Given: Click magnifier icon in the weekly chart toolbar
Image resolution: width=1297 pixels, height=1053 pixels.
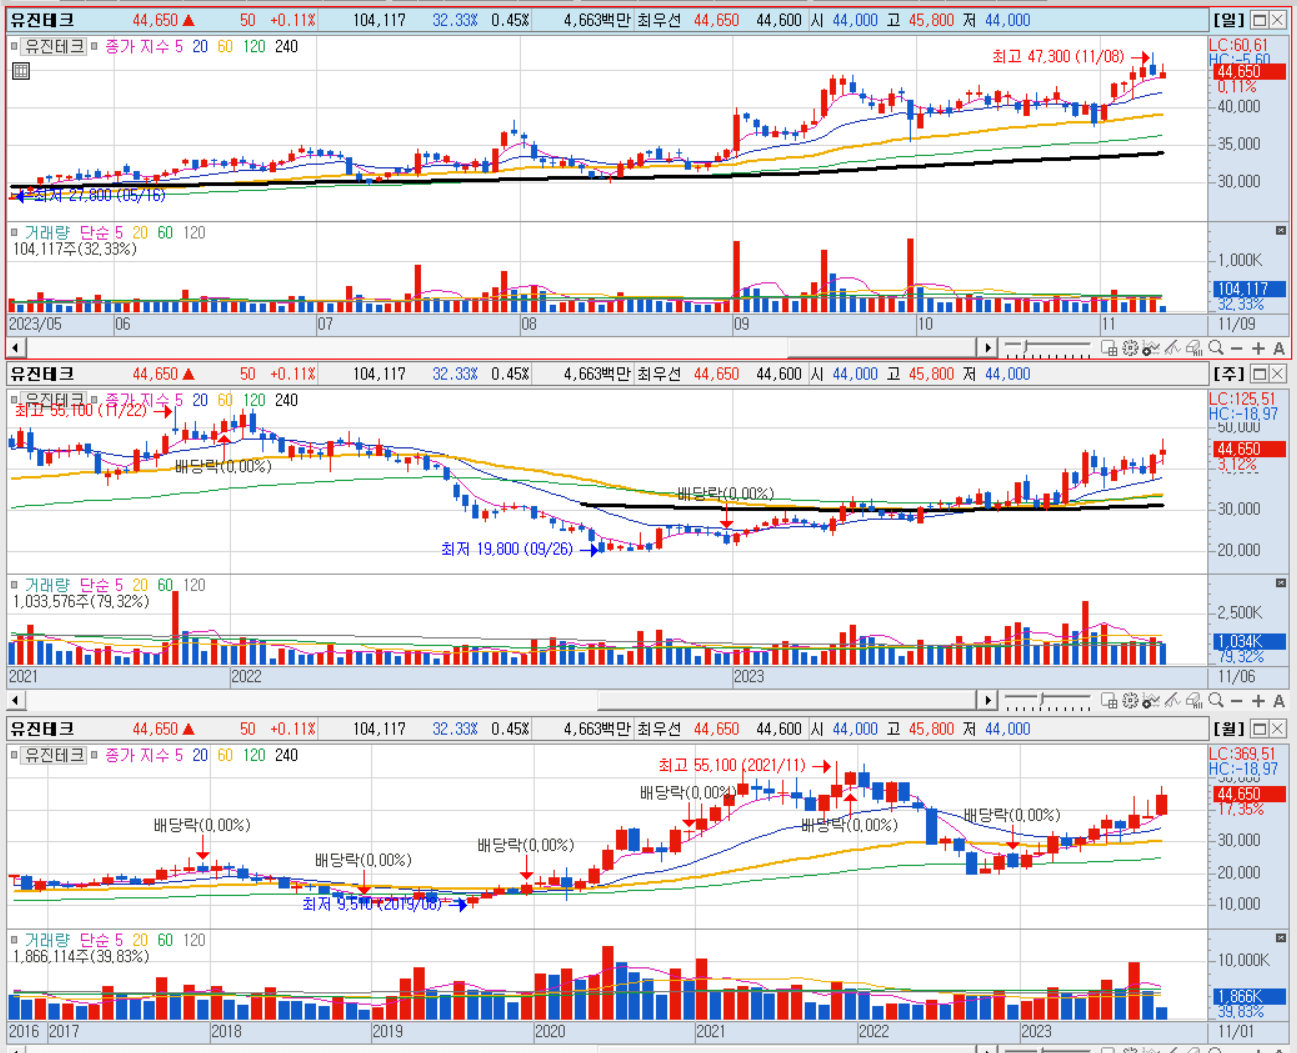Looking at the screenshot, I should (1215, 700).
